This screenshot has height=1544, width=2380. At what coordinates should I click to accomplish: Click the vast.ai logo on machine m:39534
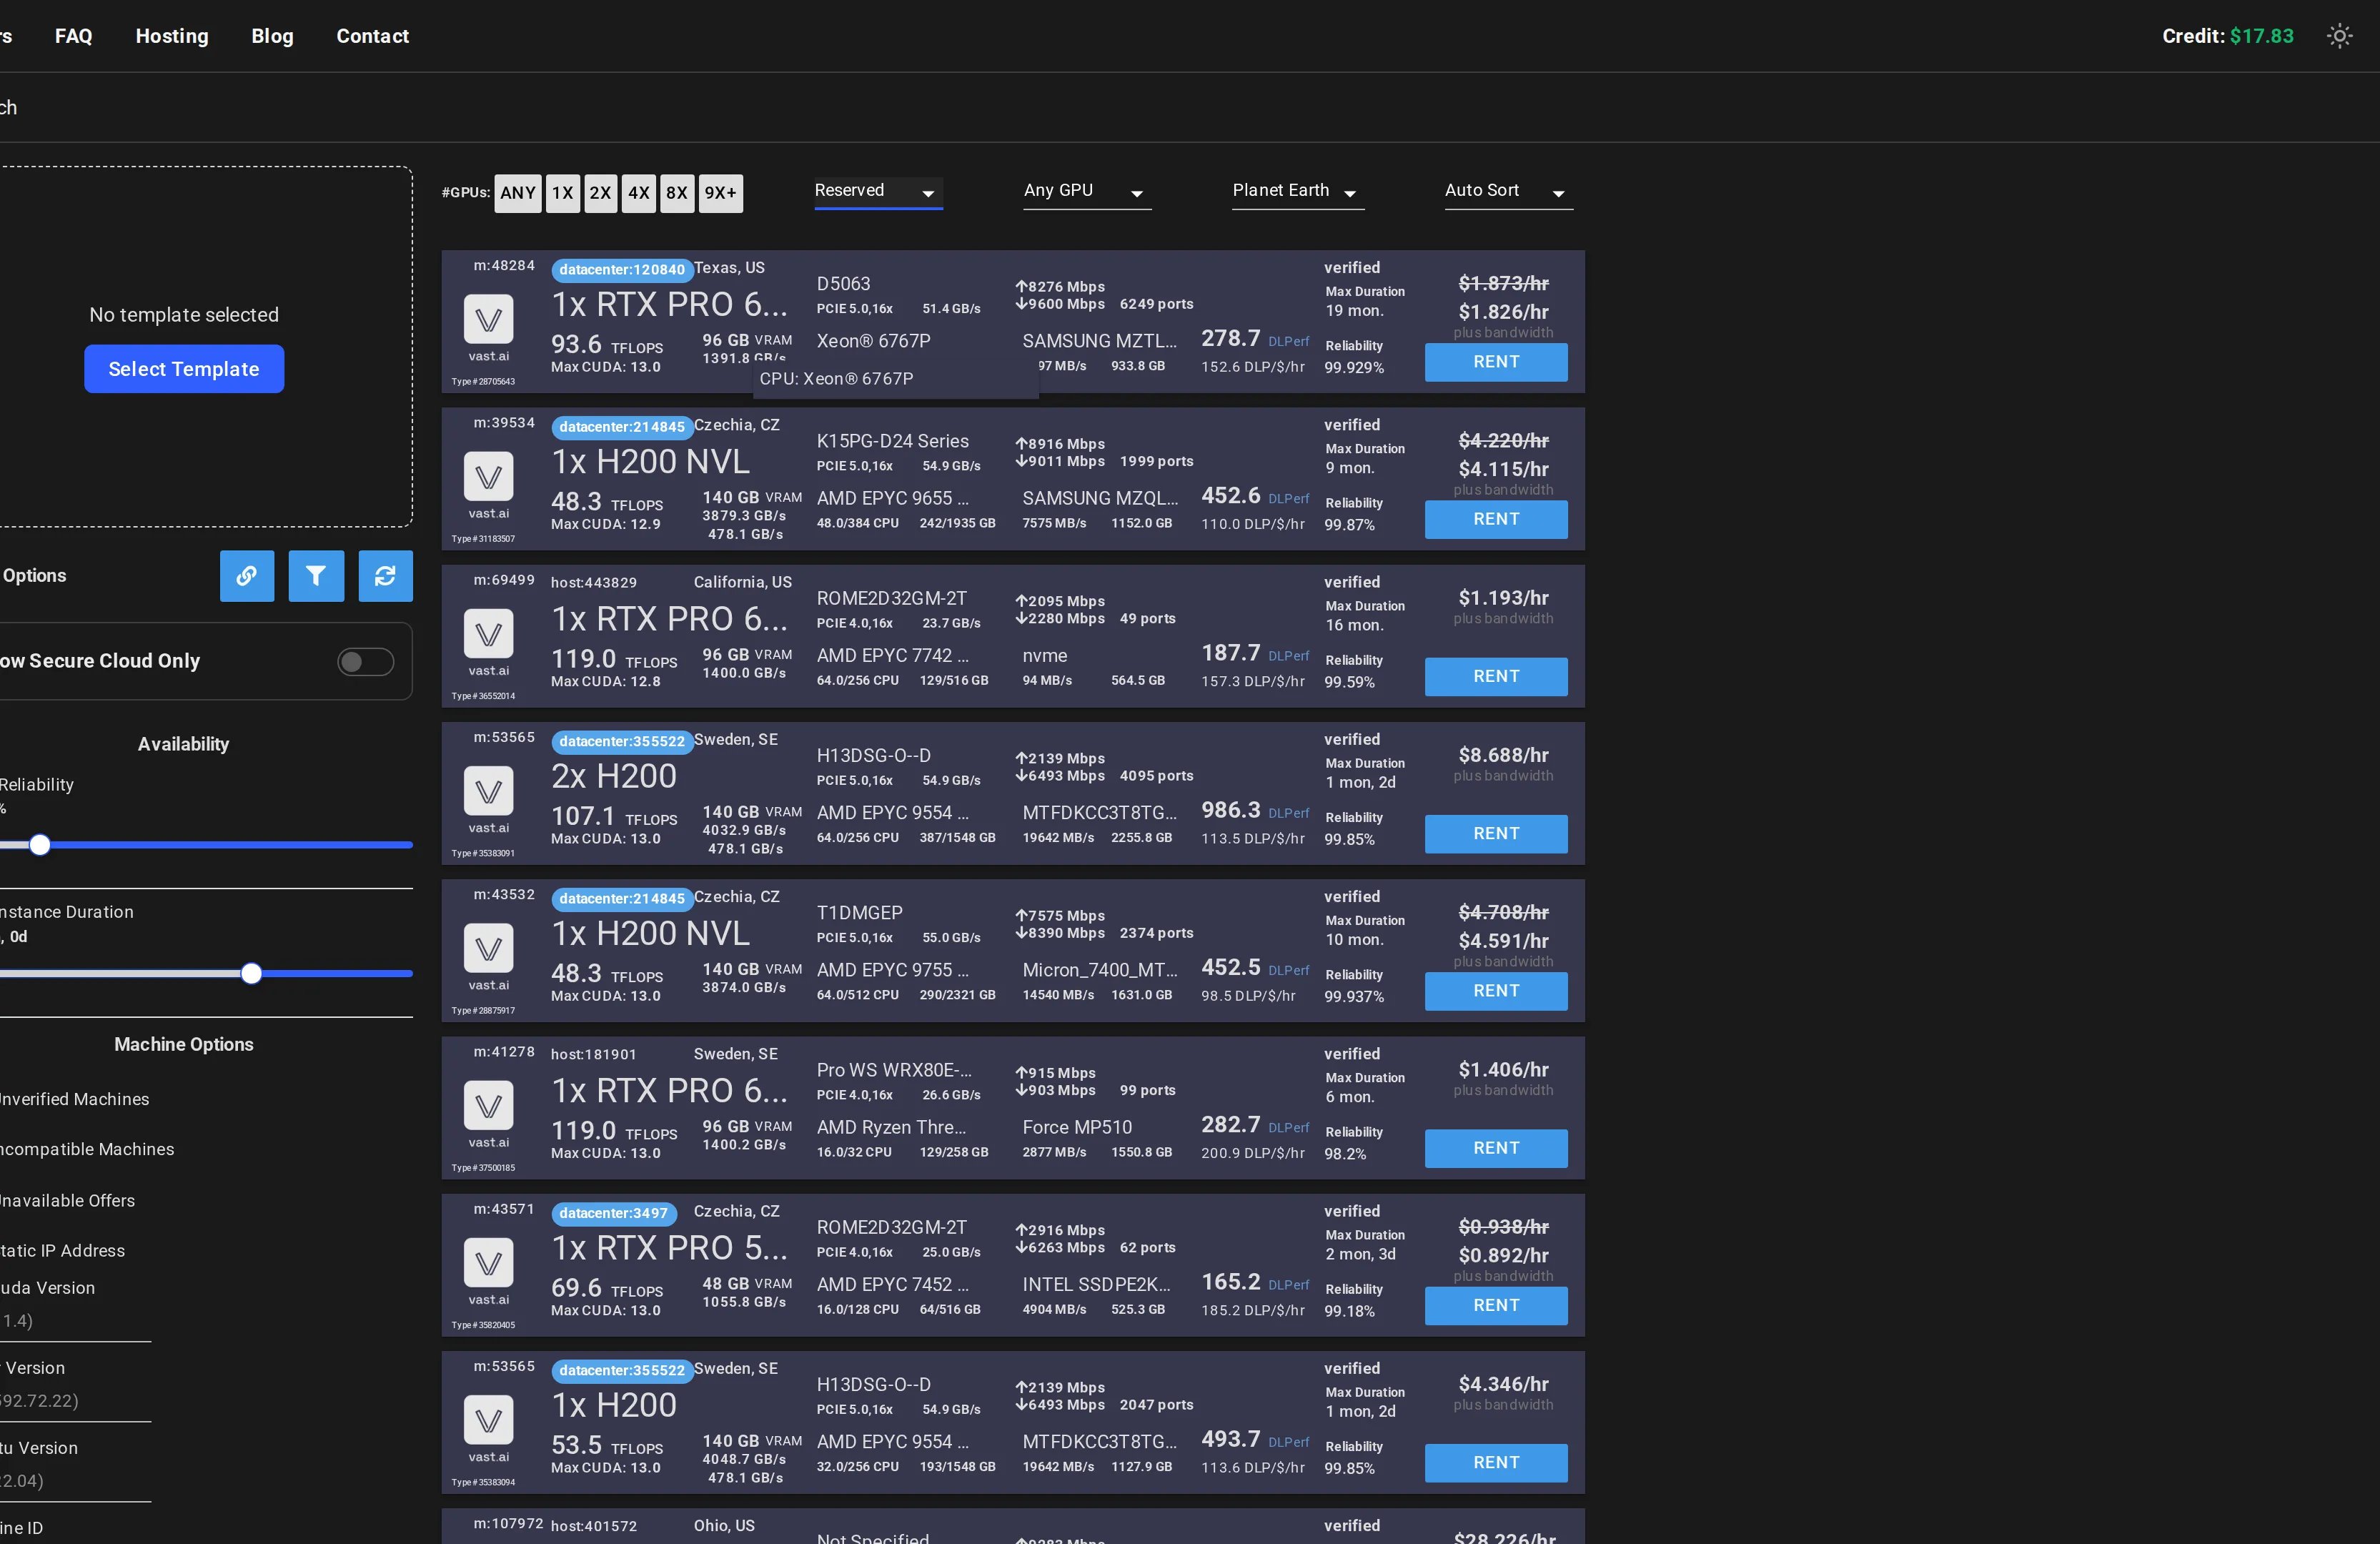point(488,477)
